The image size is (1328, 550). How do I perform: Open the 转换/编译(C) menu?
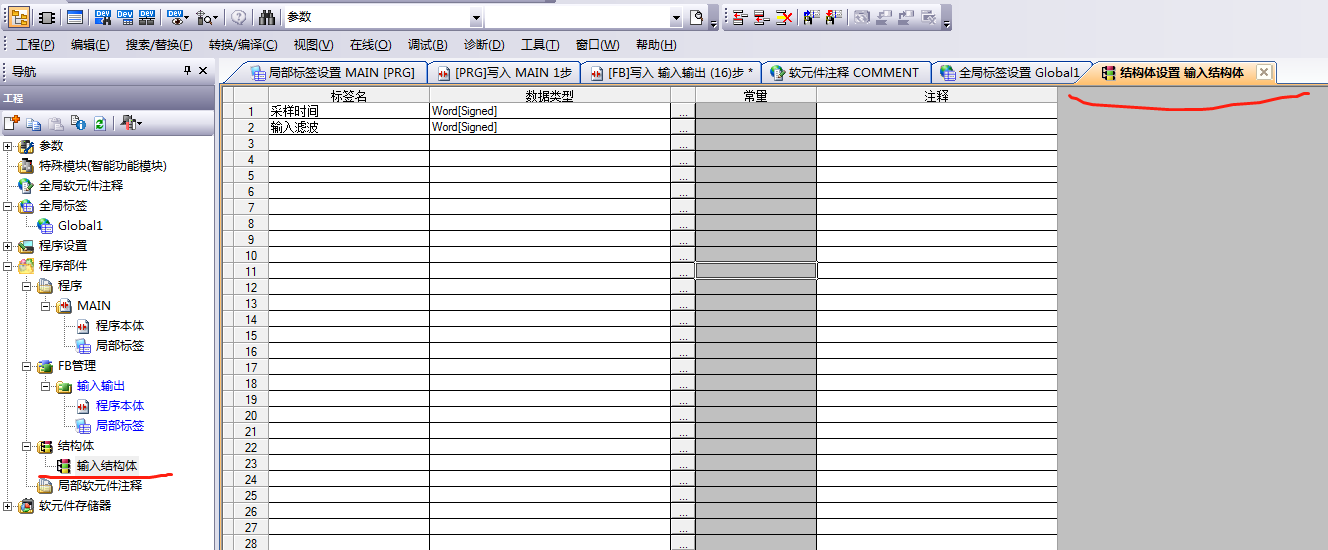pyautogui.click(x=243, y=45)
